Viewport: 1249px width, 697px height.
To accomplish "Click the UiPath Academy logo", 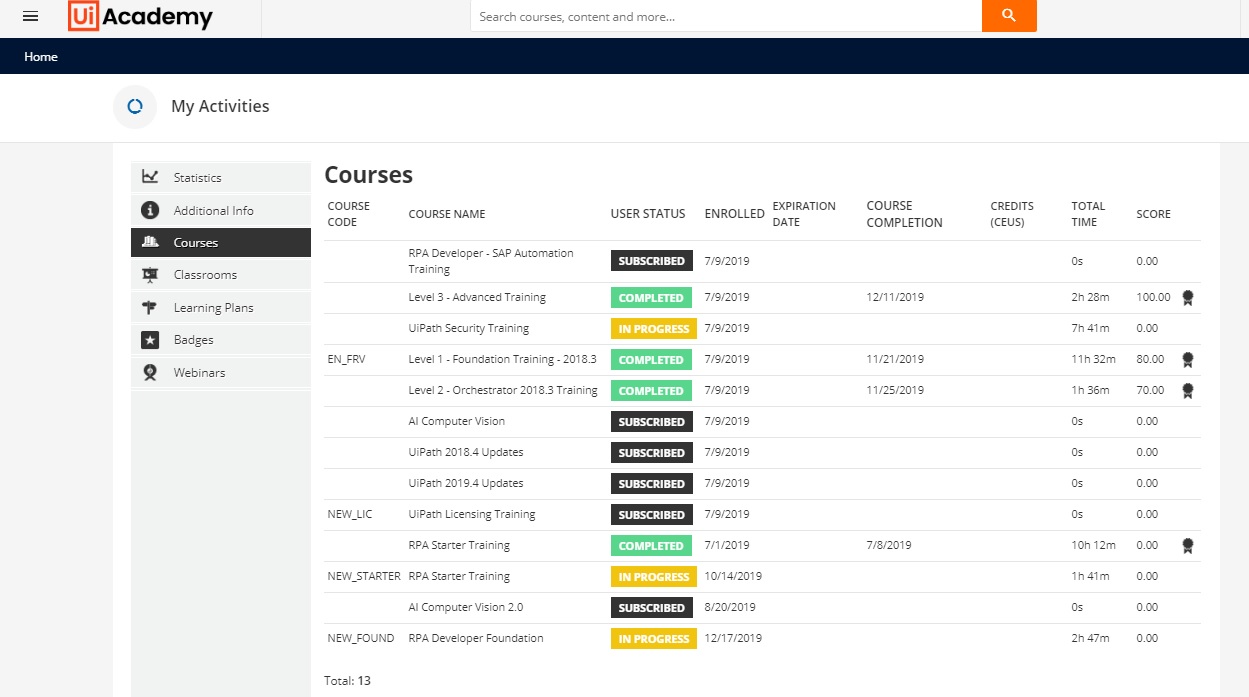I will coord(140,16).
